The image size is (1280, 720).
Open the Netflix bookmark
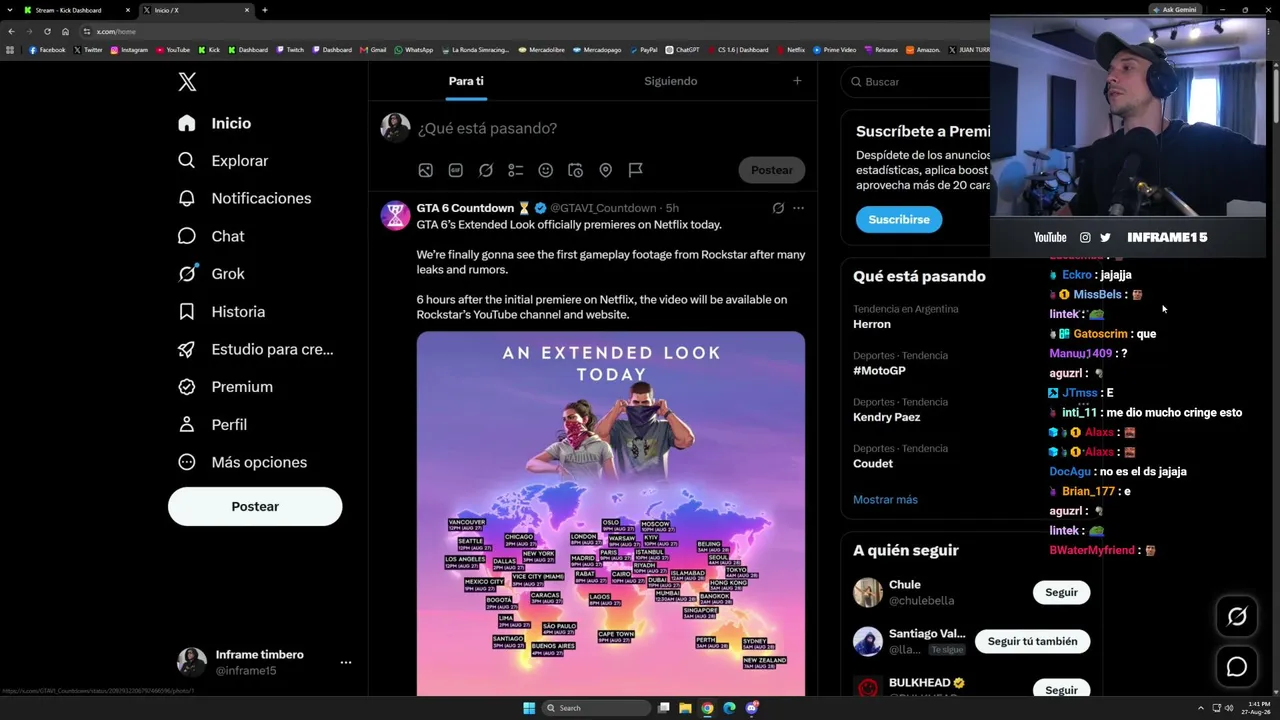tap(791, 50)
